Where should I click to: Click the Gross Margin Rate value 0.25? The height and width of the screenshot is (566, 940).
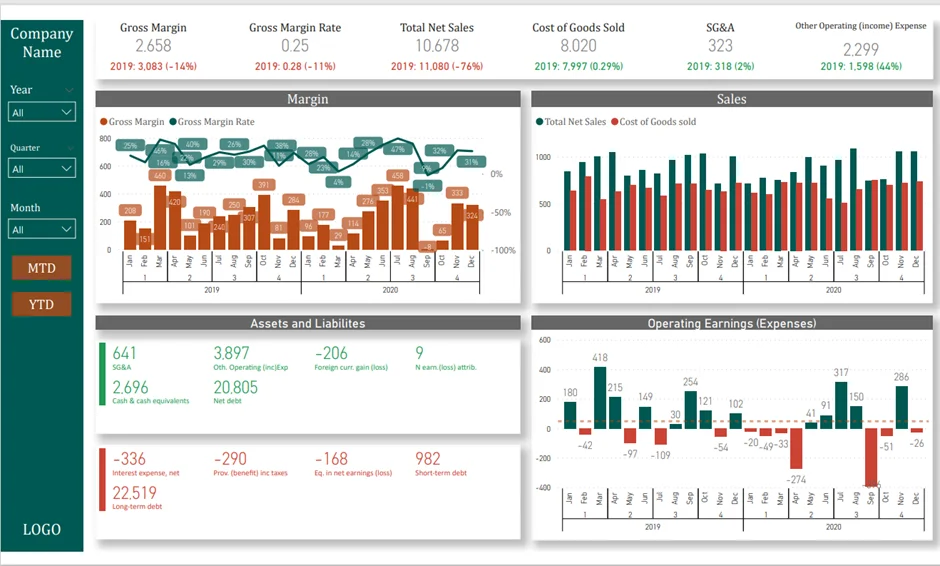pos(295,46)
